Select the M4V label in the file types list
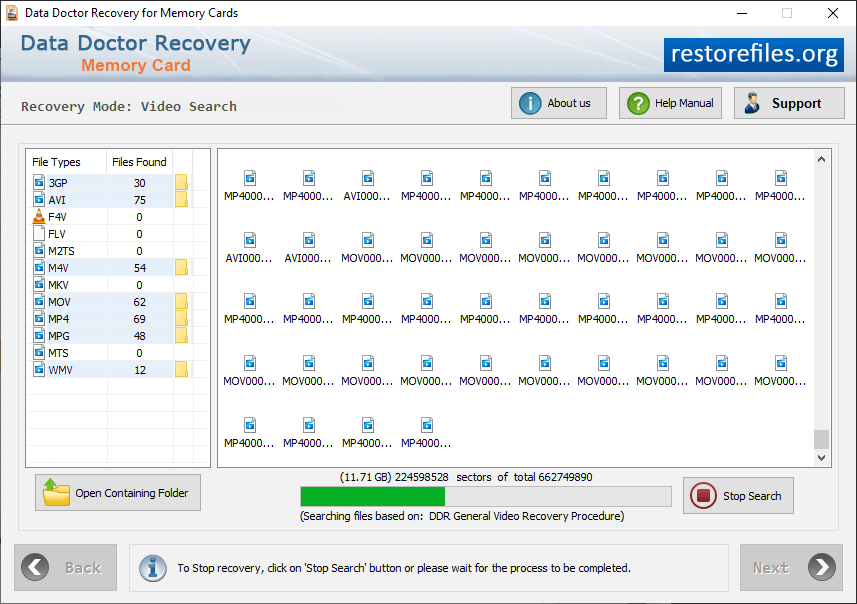This screenshot has width=857, height=604. 58,268
